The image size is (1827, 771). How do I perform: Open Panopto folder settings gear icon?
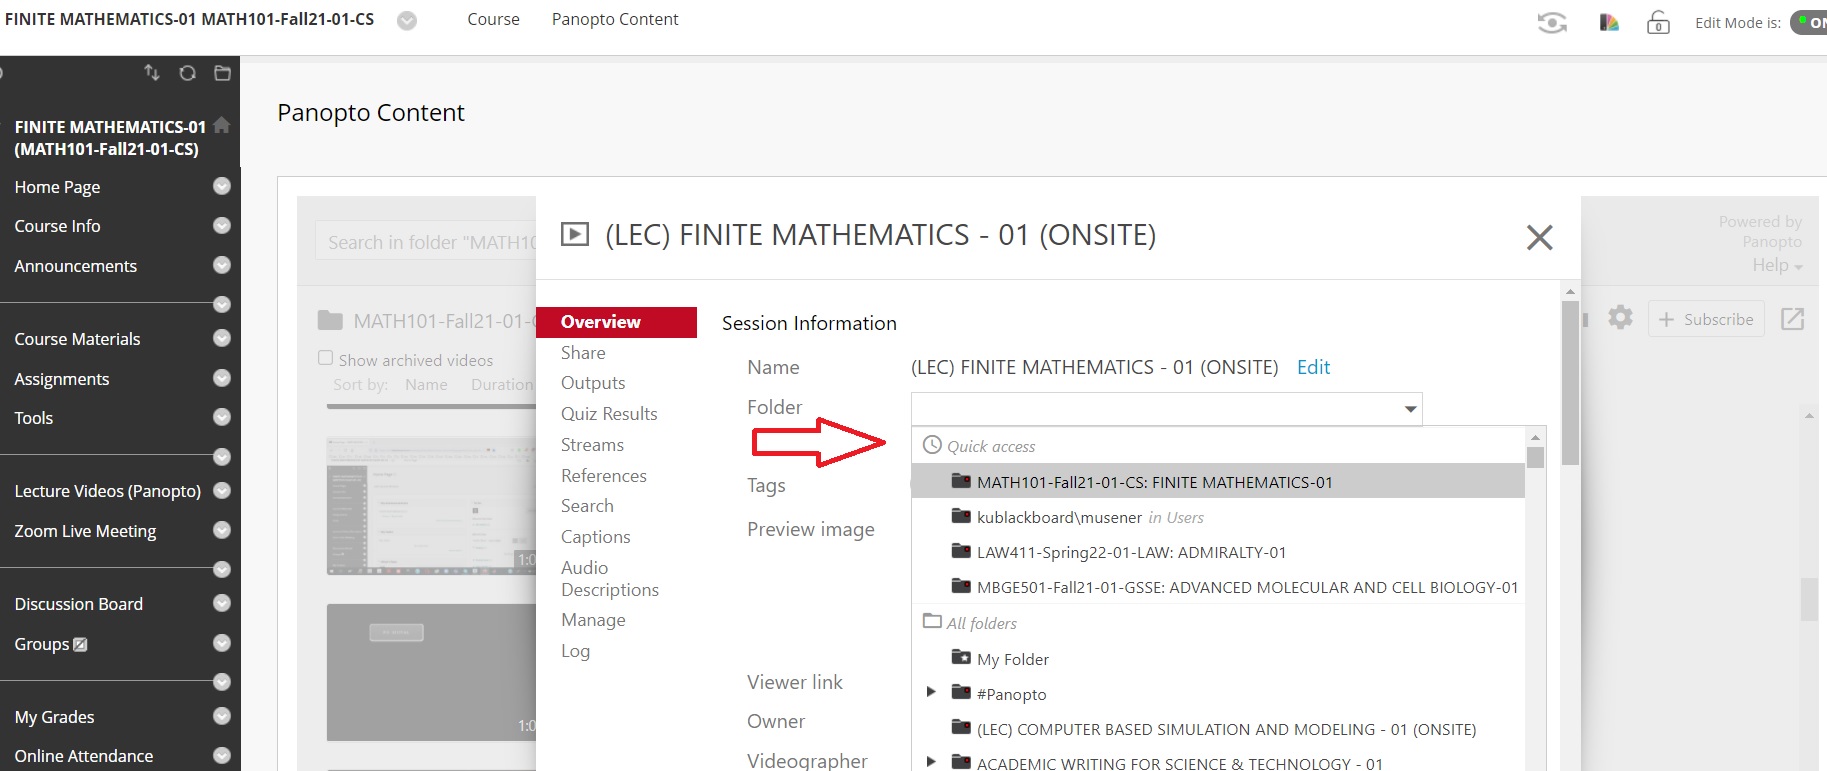[x=1620, y=318]
